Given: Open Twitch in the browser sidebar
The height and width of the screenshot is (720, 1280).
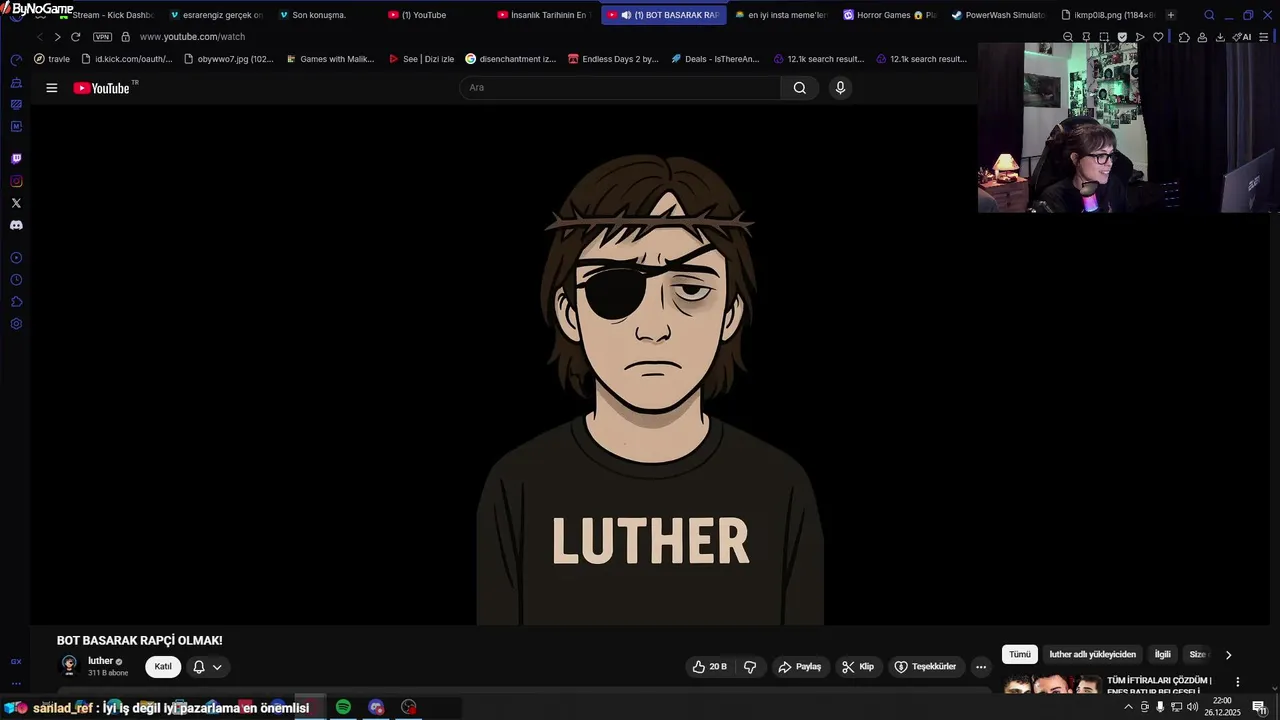Looking at the screenshot, I should coord(16,159).
